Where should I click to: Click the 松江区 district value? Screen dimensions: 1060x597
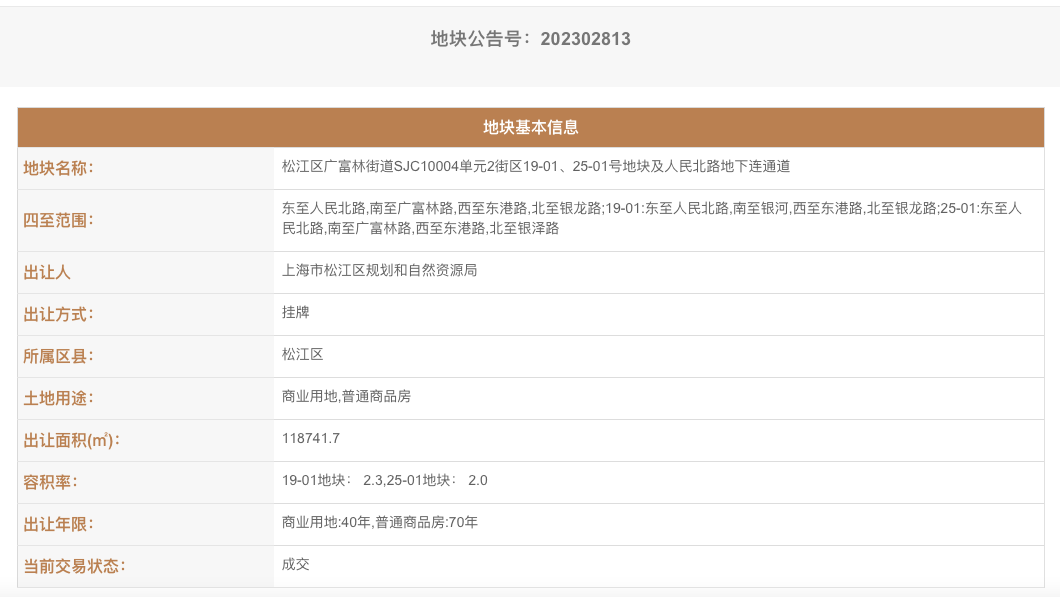[x=302, y=354]
